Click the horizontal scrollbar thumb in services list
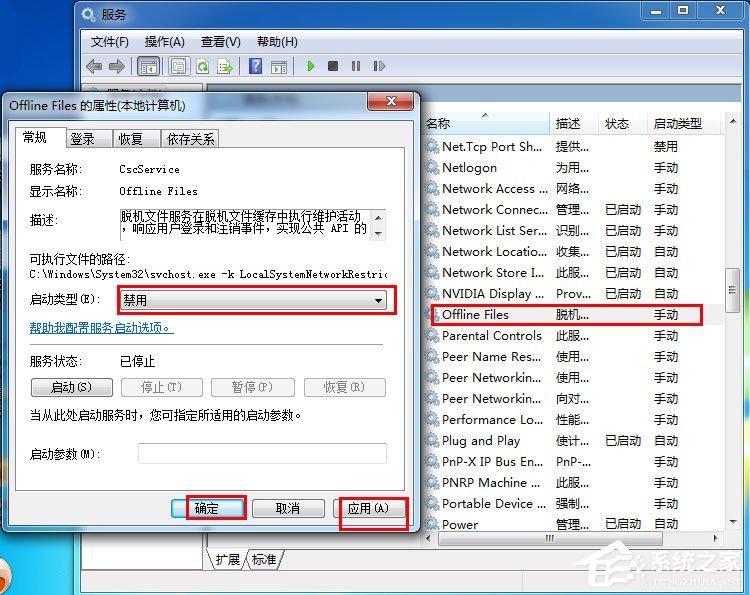This screenshot has width=750, height=595. pyautogui.click(x=550, y=539)
